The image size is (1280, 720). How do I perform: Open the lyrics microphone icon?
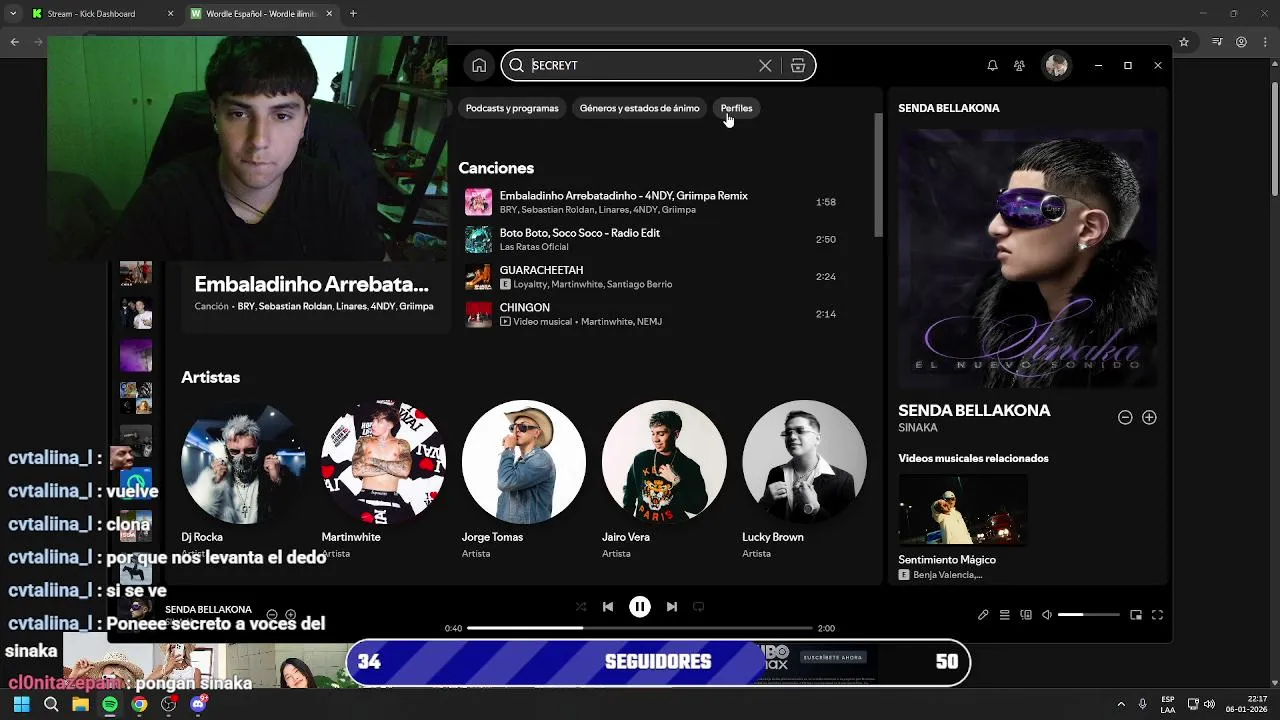click(983, 615)
